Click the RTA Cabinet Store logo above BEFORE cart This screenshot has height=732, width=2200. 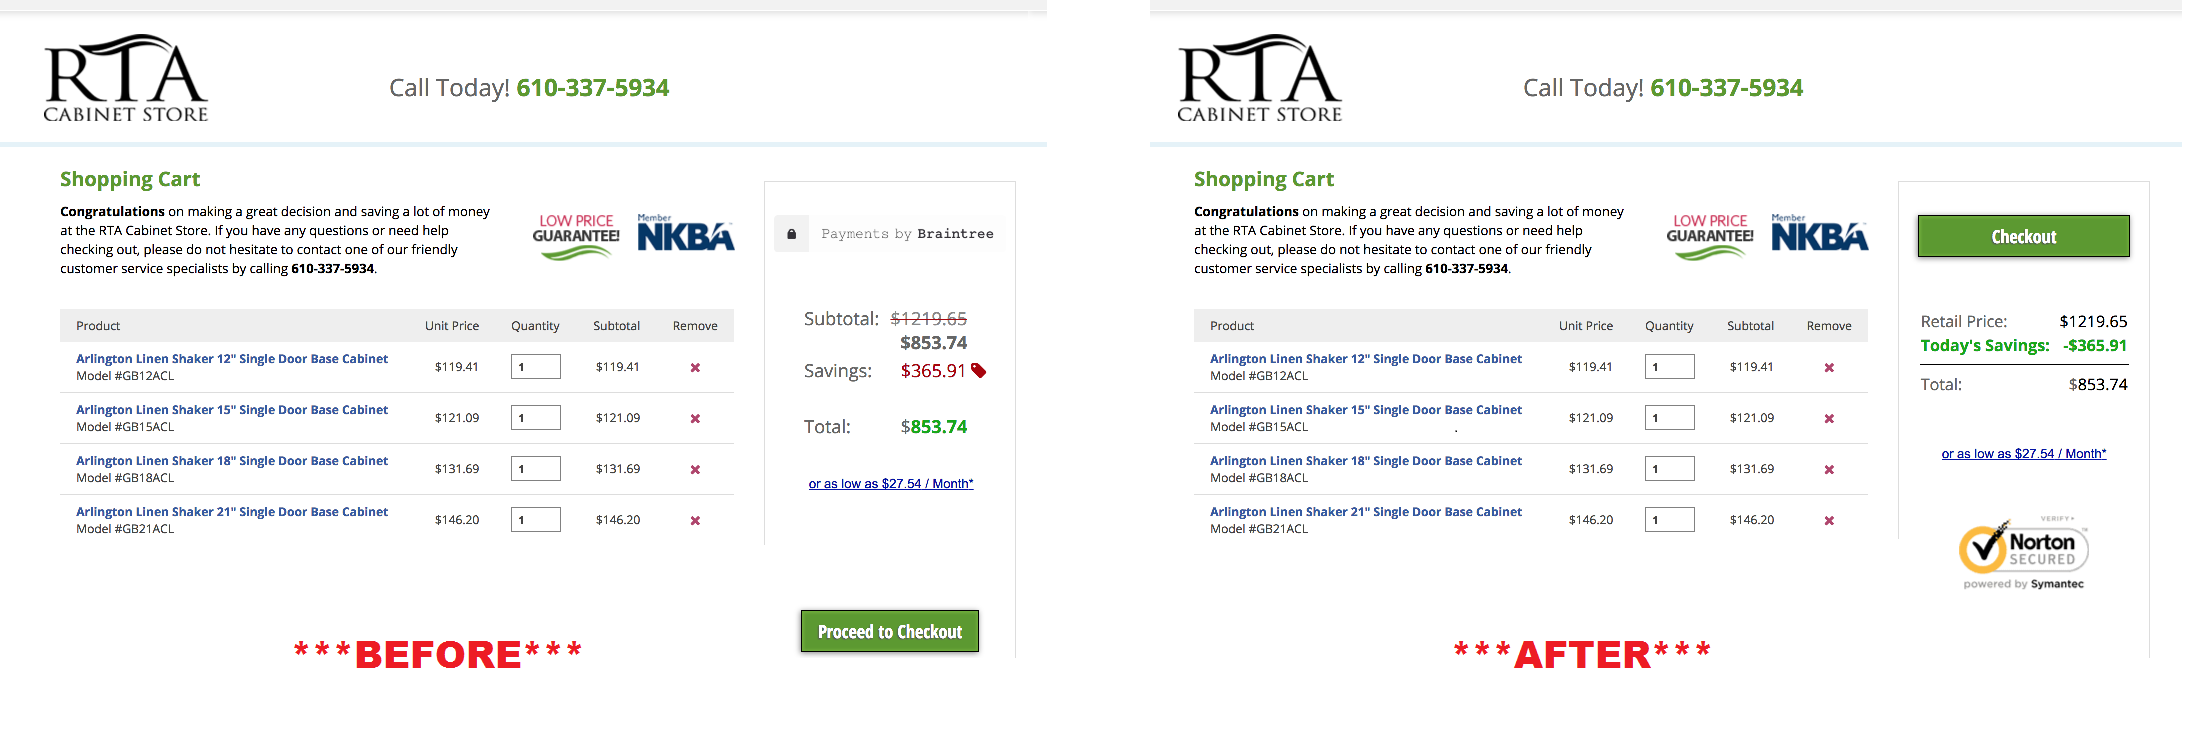(126, 80)
